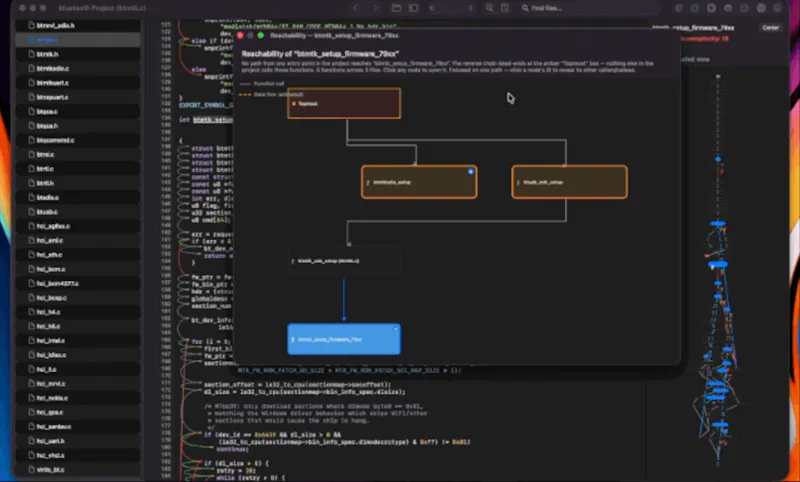Open btqcomsmd.c in the file list
This screenshot has width=800, height=482.
pos(78,140)
